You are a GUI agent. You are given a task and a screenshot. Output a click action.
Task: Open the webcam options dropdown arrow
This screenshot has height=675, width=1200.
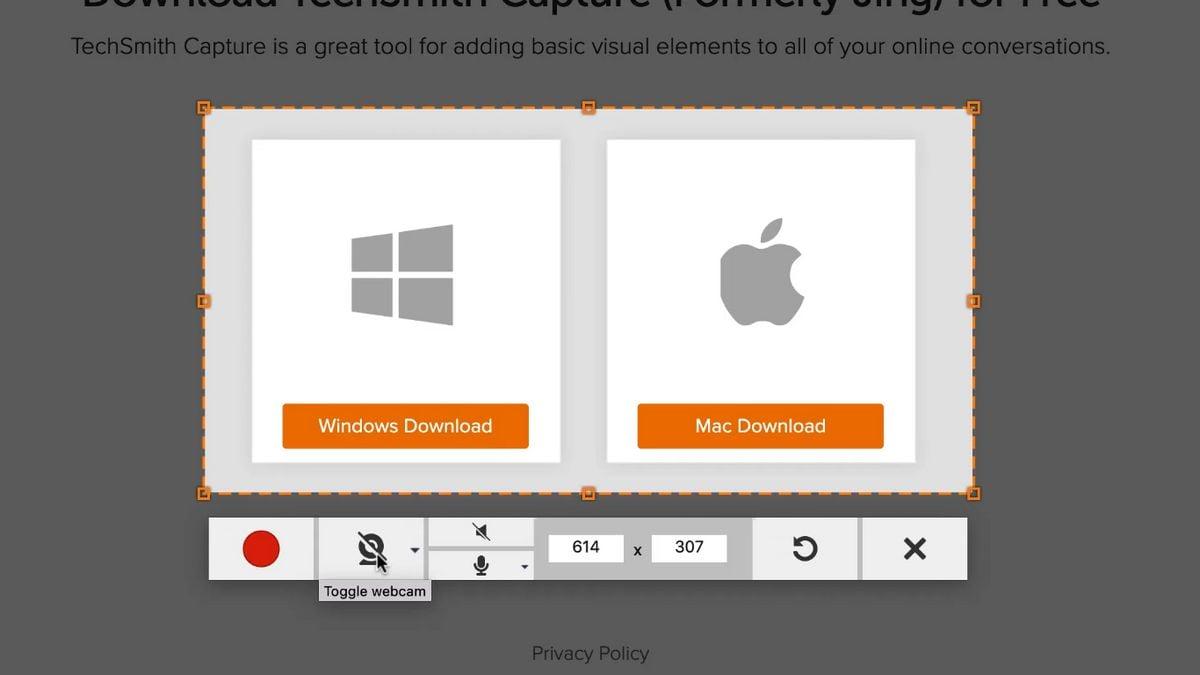pos(415,550)
